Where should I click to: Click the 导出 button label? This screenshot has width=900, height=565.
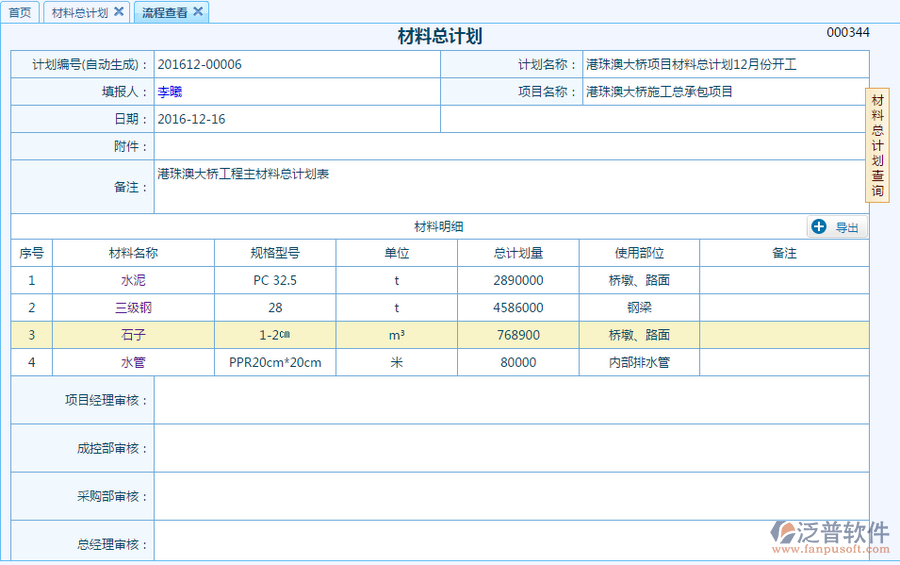(x=847, y=227)
